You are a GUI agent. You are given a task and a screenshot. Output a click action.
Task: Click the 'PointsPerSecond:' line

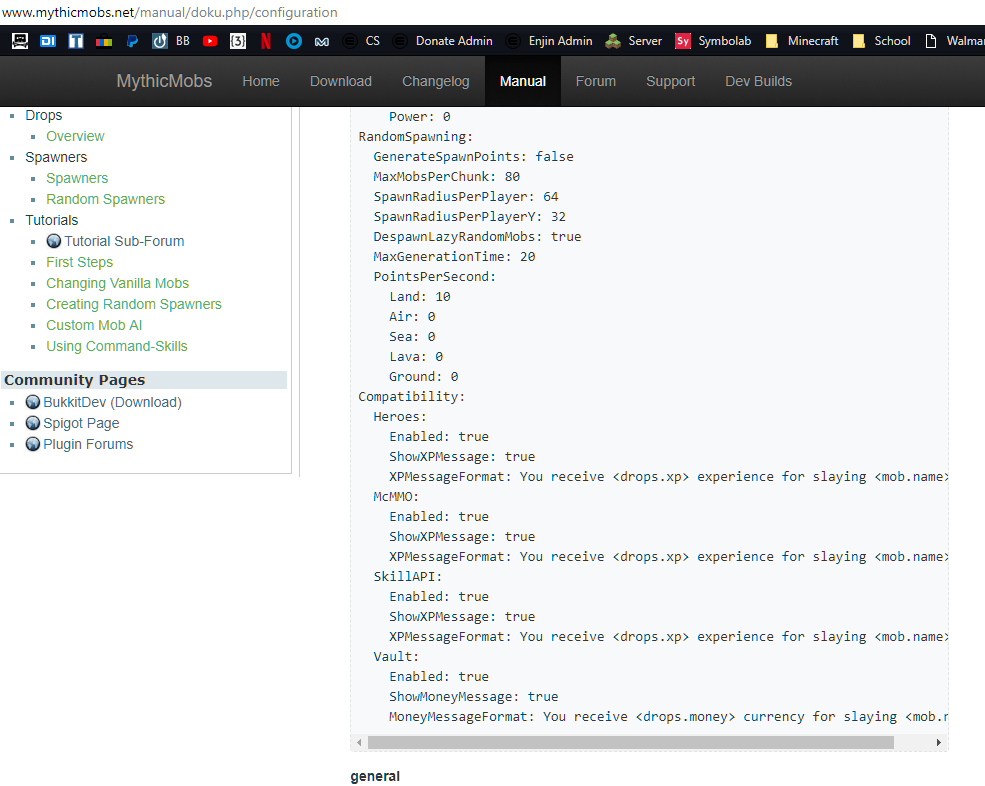click(x=435, y=277)
